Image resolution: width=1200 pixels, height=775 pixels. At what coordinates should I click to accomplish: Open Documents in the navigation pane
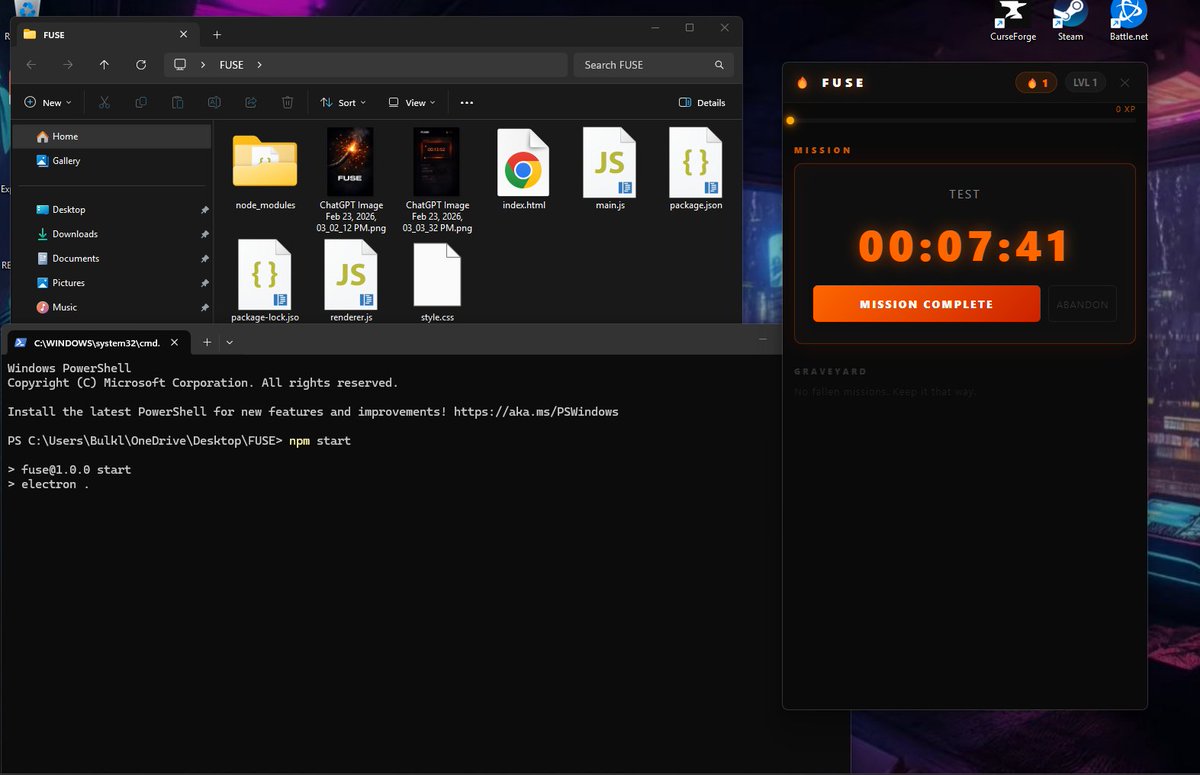[x=112, y=258]
